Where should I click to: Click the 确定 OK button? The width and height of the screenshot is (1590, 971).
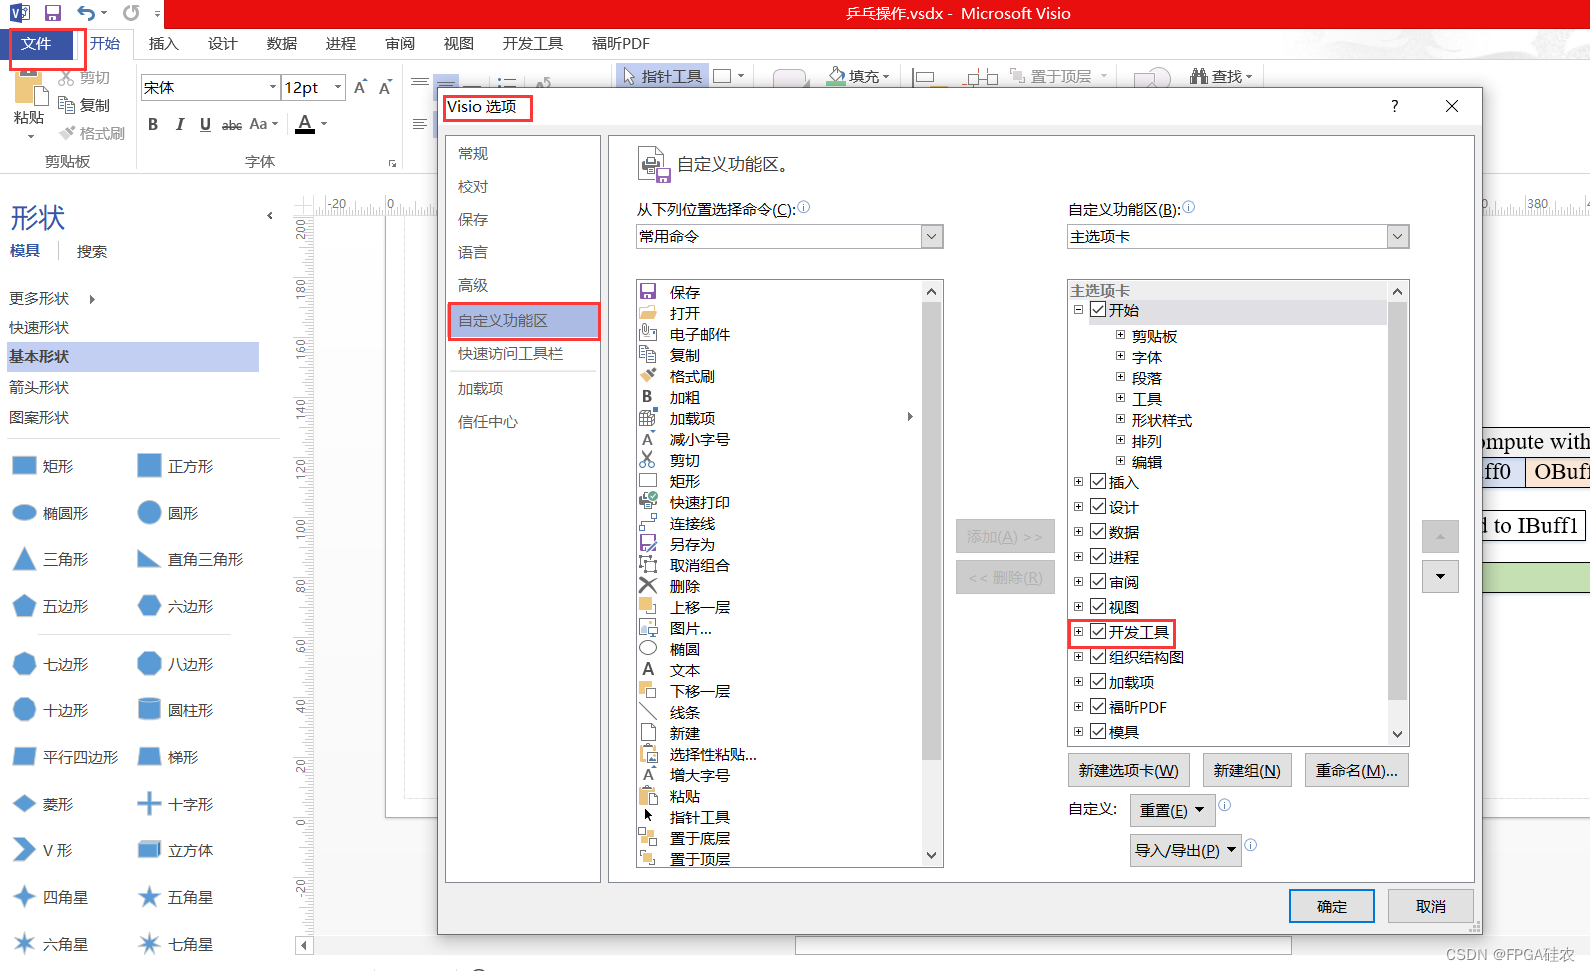1332,906
